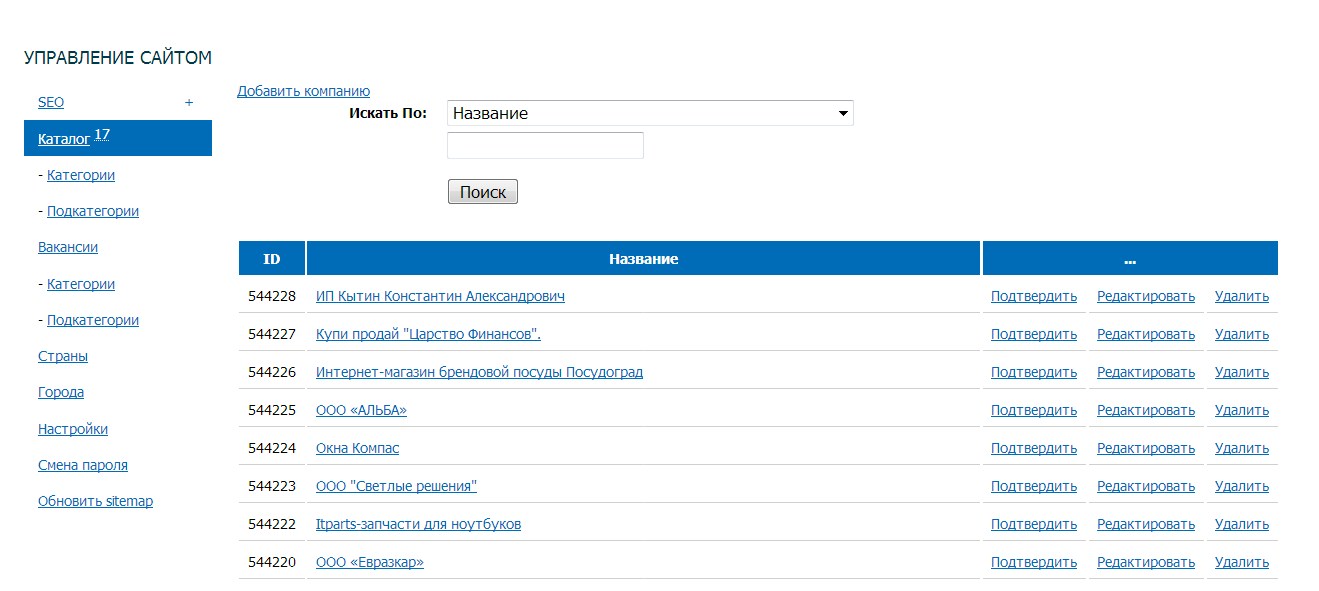Delete the ИП Кытин Константин Александрович entry

1242,296
